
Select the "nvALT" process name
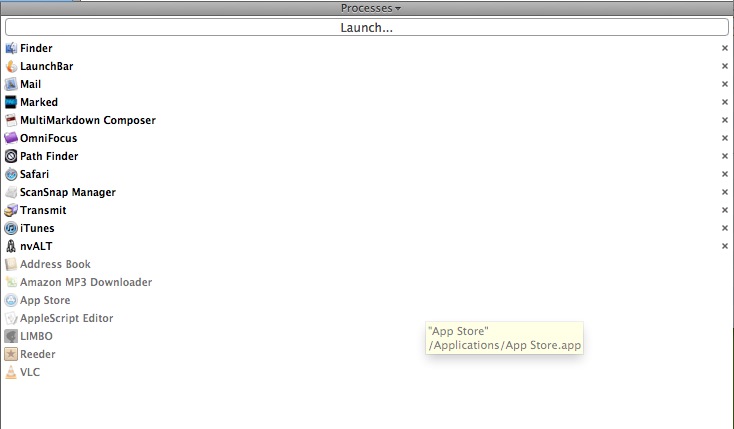tap(36, 246)
